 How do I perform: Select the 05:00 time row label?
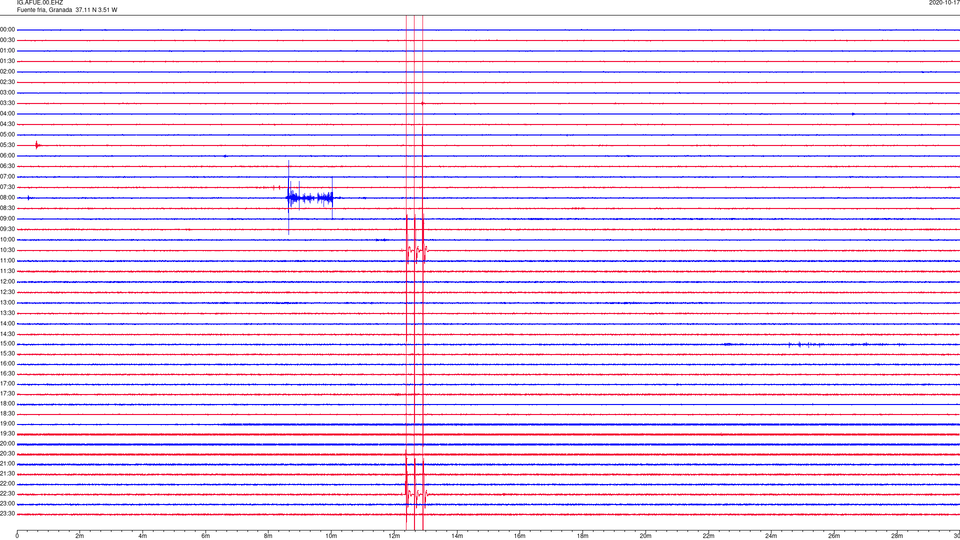pyautogui.click(x=7, y=135)
